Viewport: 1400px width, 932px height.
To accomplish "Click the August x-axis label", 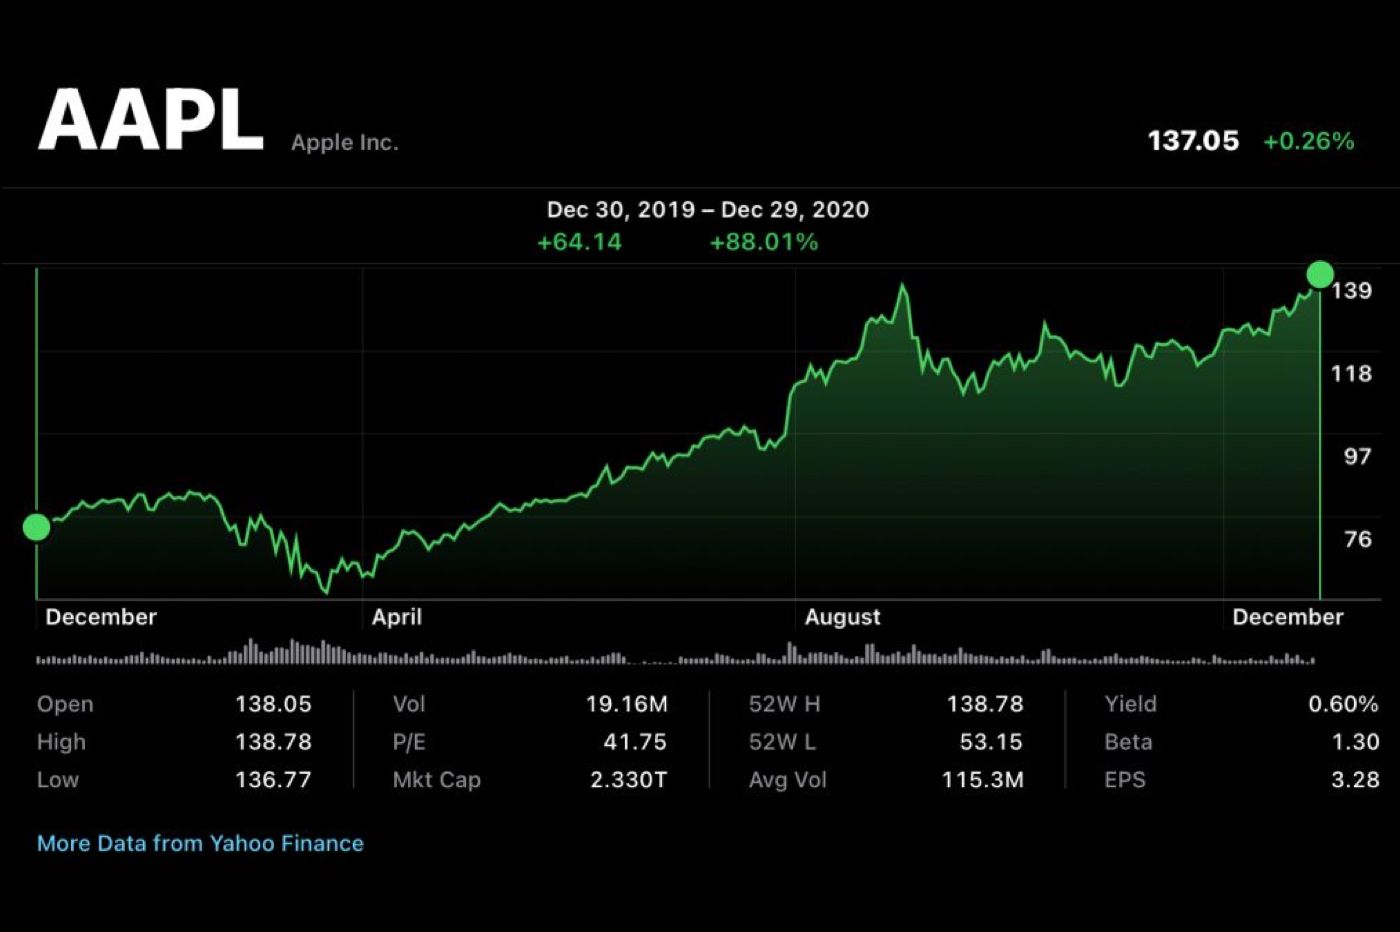I will [843, 617].
